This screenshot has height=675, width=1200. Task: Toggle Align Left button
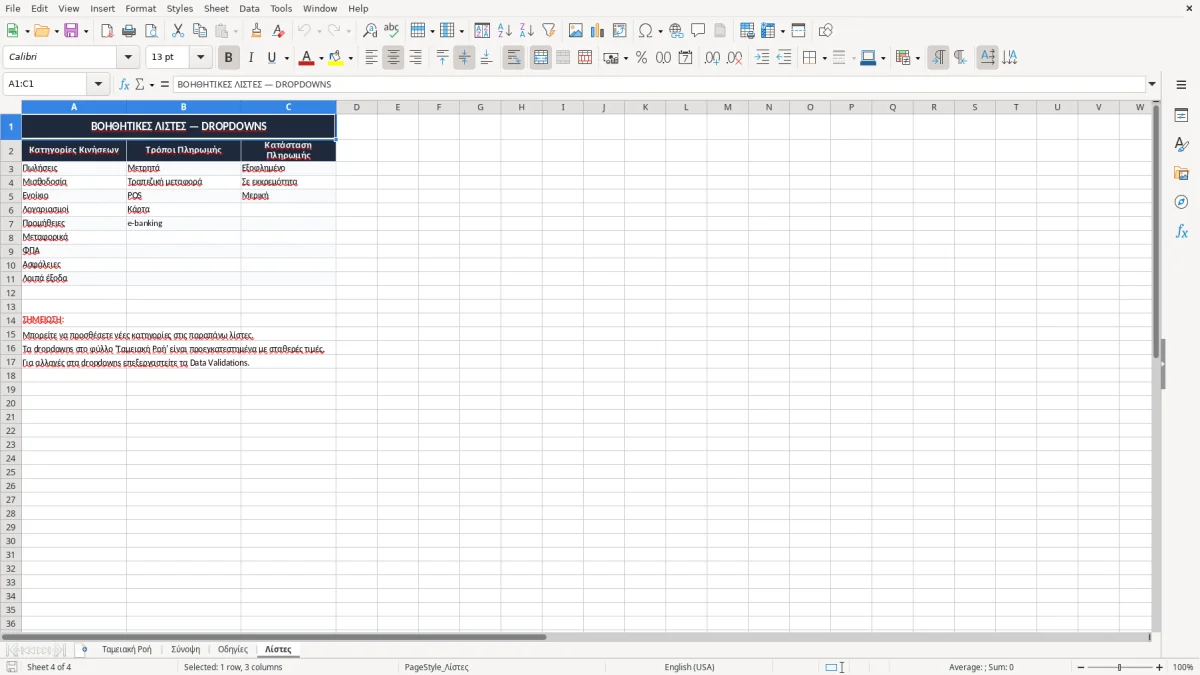372,58
